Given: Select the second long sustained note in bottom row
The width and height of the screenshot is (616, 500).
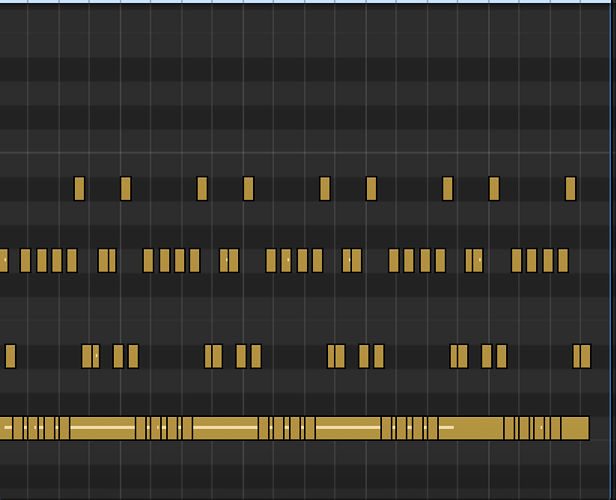Looking at the screenshot, I should [x=226, y=428].
